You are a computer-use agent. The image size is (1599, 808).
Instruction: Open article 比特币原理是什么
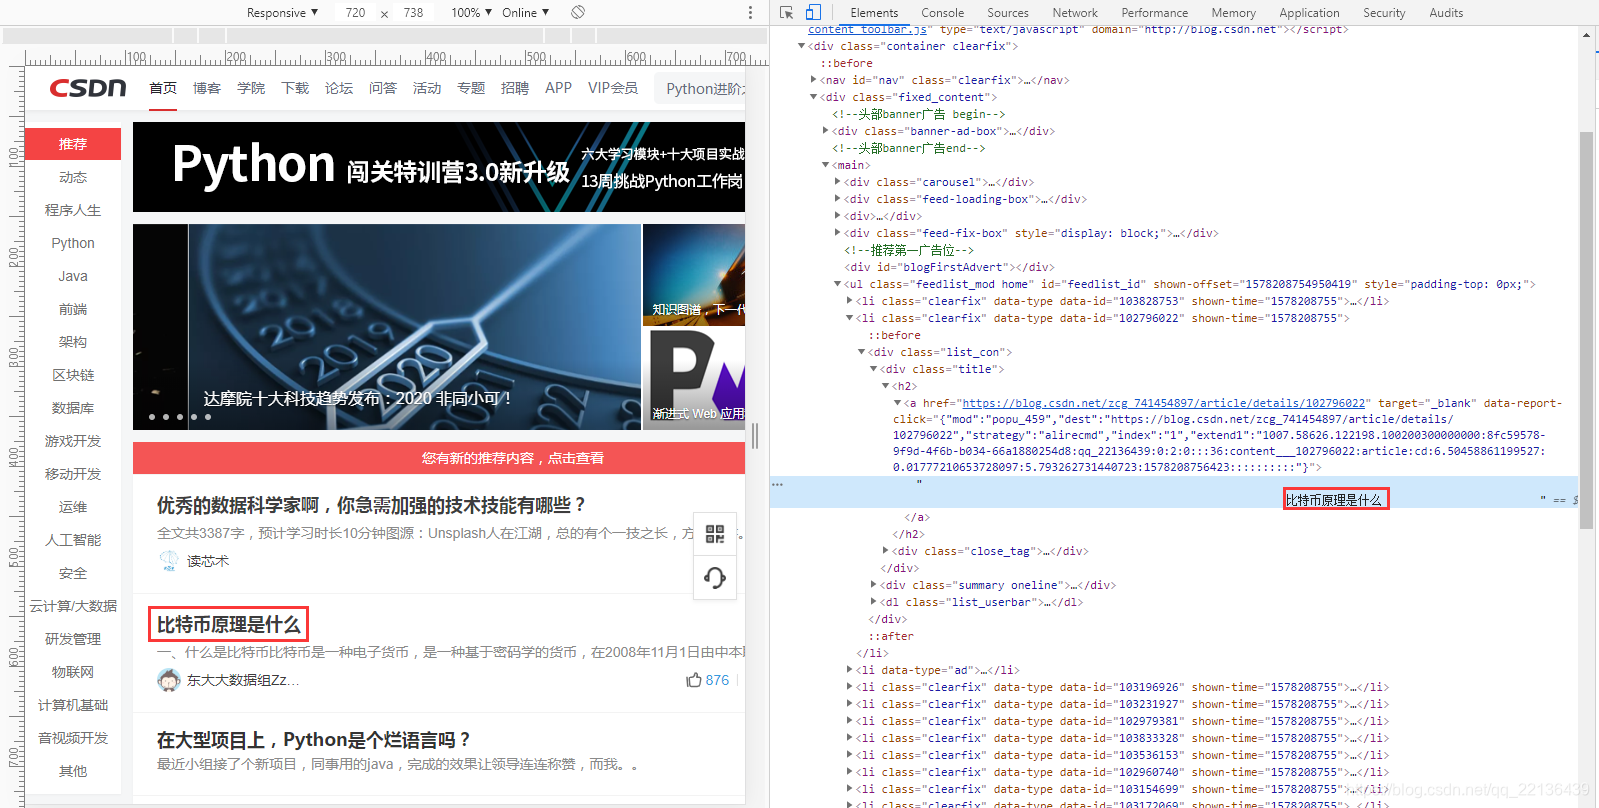[228, 624]
